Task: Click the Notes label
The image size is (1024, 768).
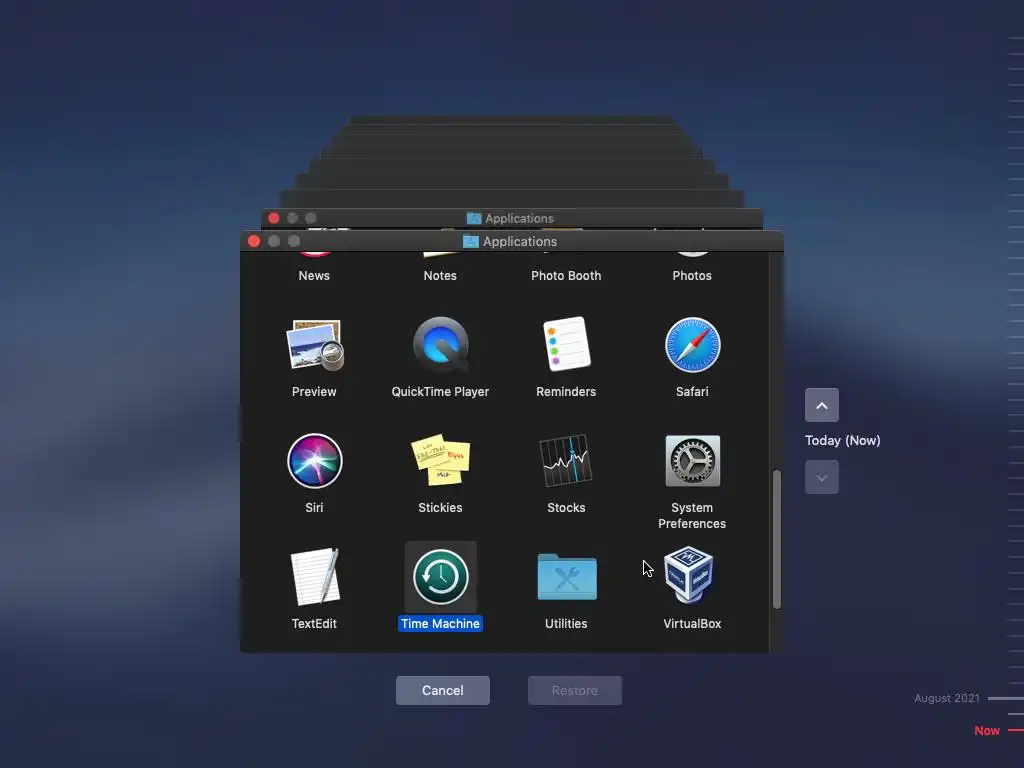Action: [x=440, y=276]
